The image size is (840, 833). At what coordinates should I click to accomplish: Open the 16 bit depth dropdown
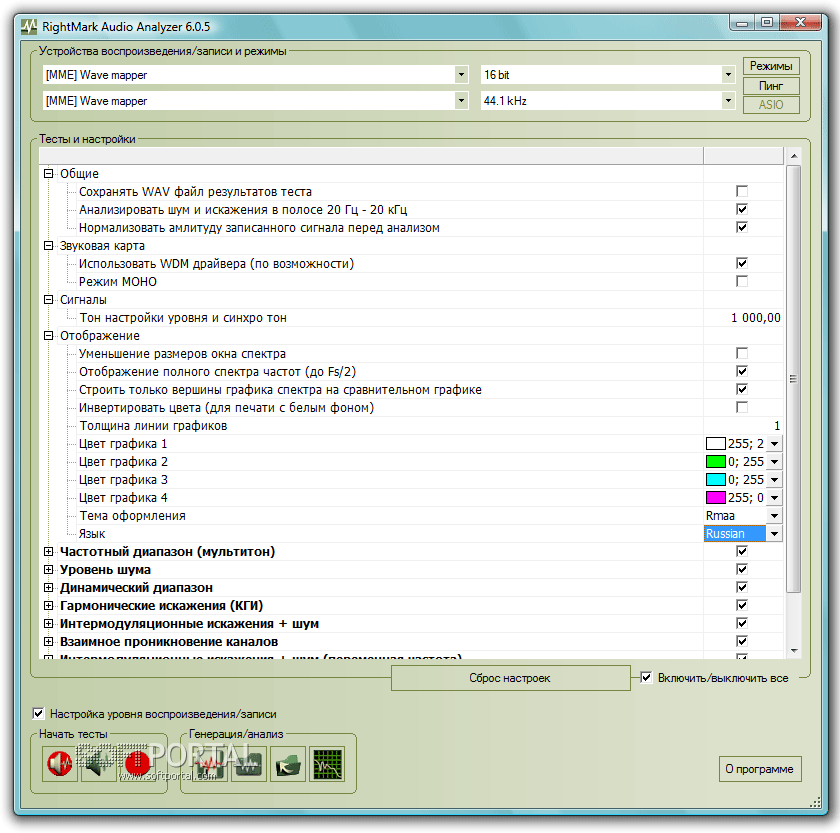[x=728, y=74]
